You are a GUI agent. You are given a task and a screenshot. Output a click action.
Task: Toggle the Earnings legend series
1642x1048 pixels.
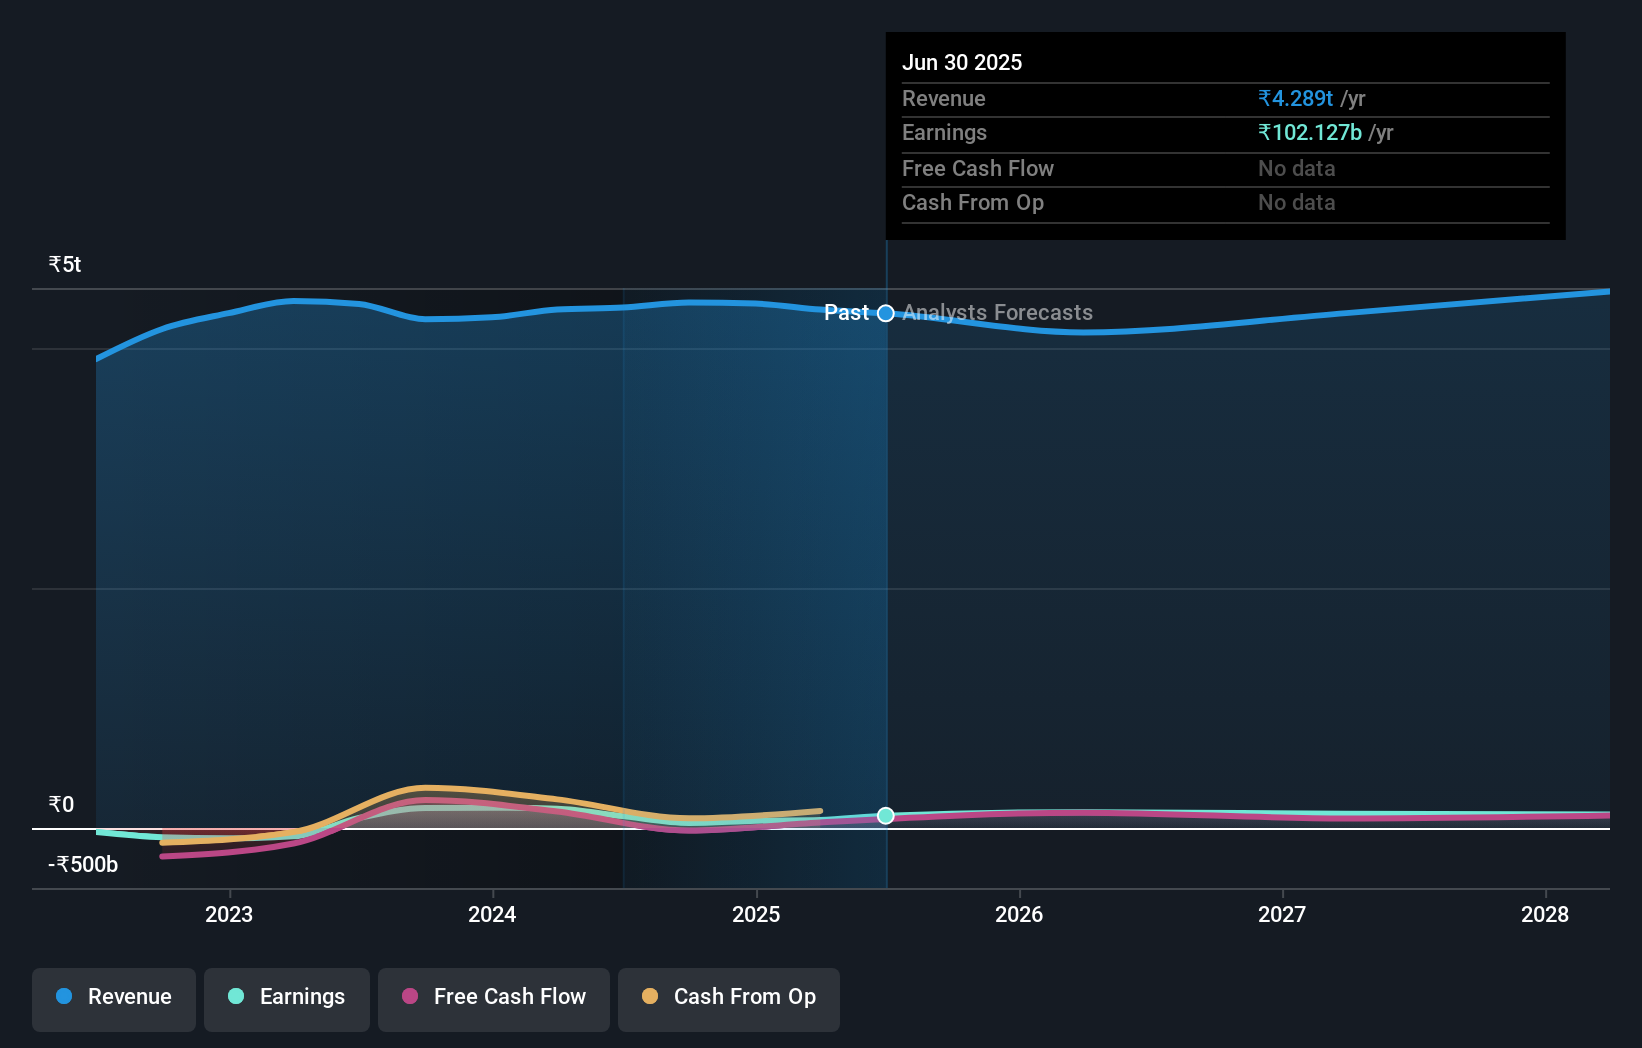click(287, 998)
